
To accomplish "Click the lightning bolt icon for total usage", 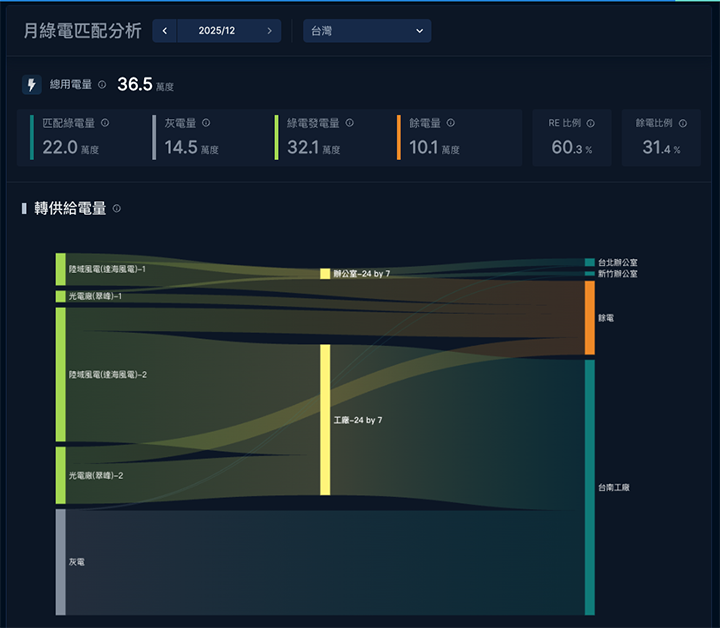I will coord(32,85).
